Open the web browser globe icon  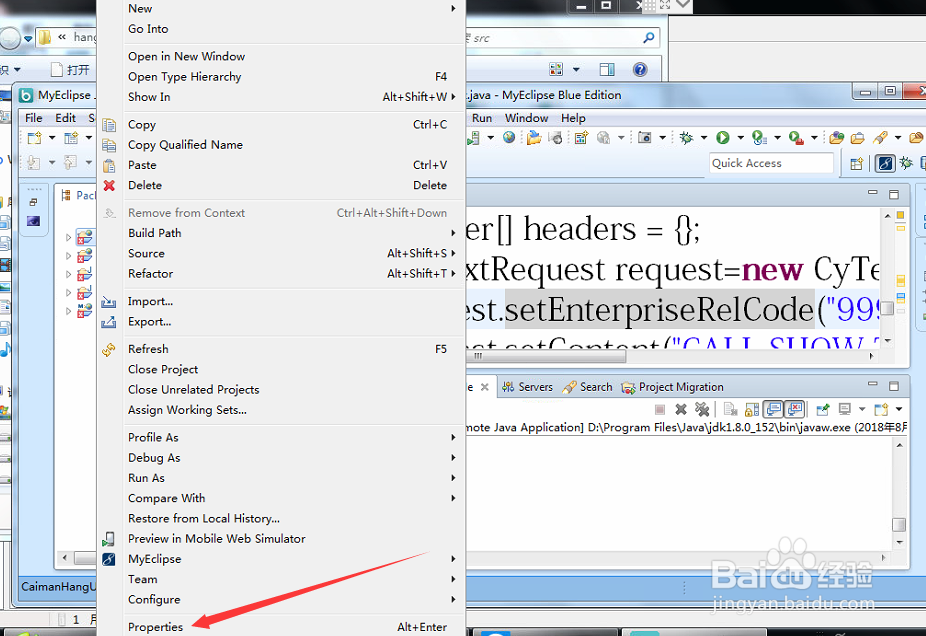(509, 138)
